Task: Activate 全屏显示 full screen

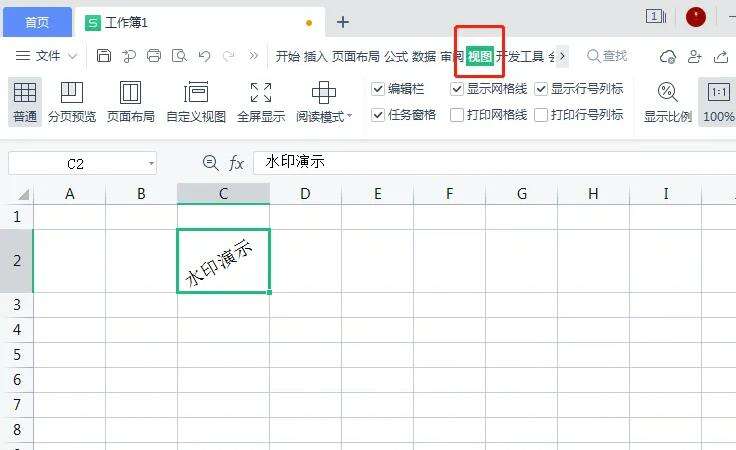Action: click(x=261, y=102)
